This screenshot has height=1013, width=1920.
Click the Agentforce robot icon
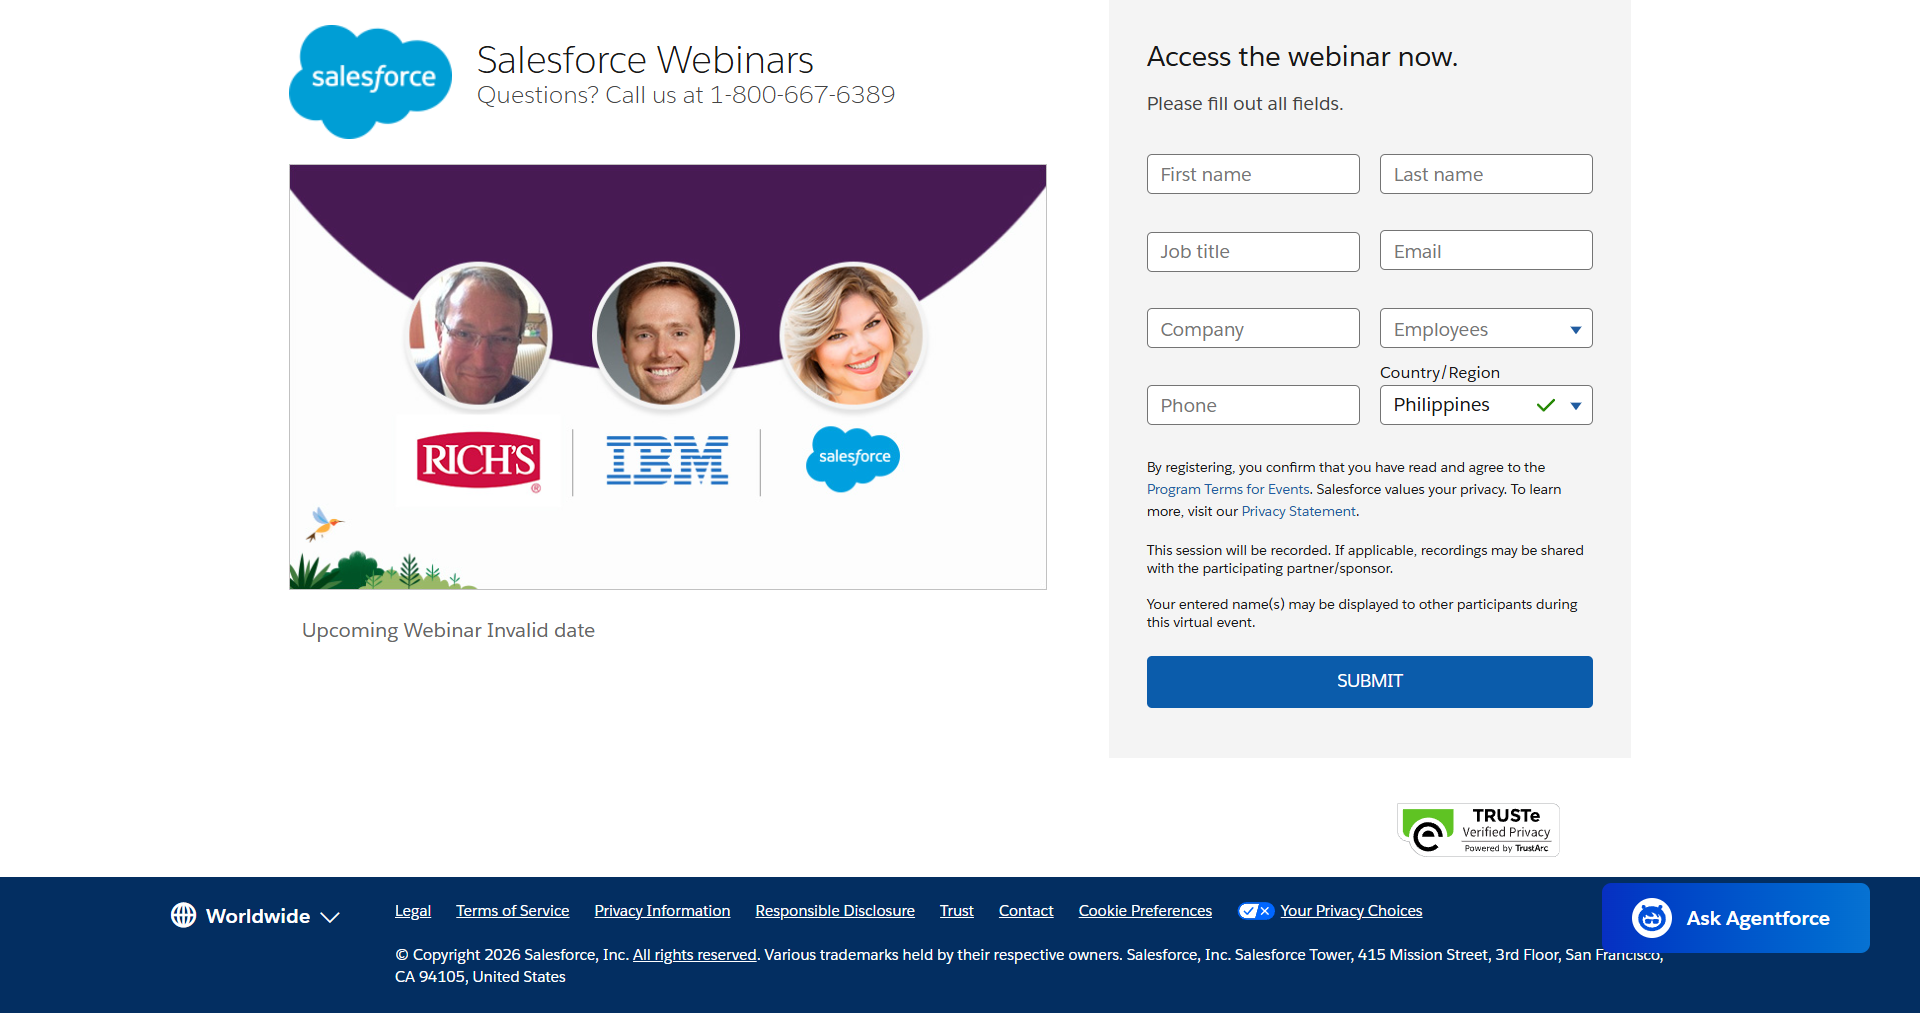coord(1651,918)
